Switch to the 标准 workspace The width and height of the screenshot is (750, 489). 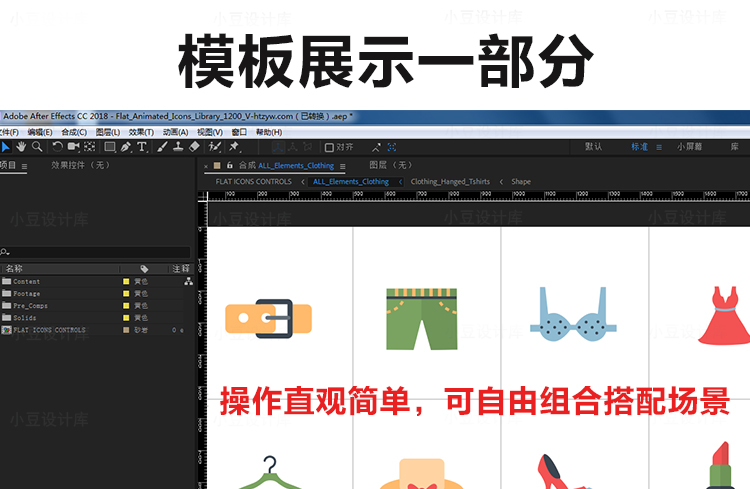click(639, 147)
